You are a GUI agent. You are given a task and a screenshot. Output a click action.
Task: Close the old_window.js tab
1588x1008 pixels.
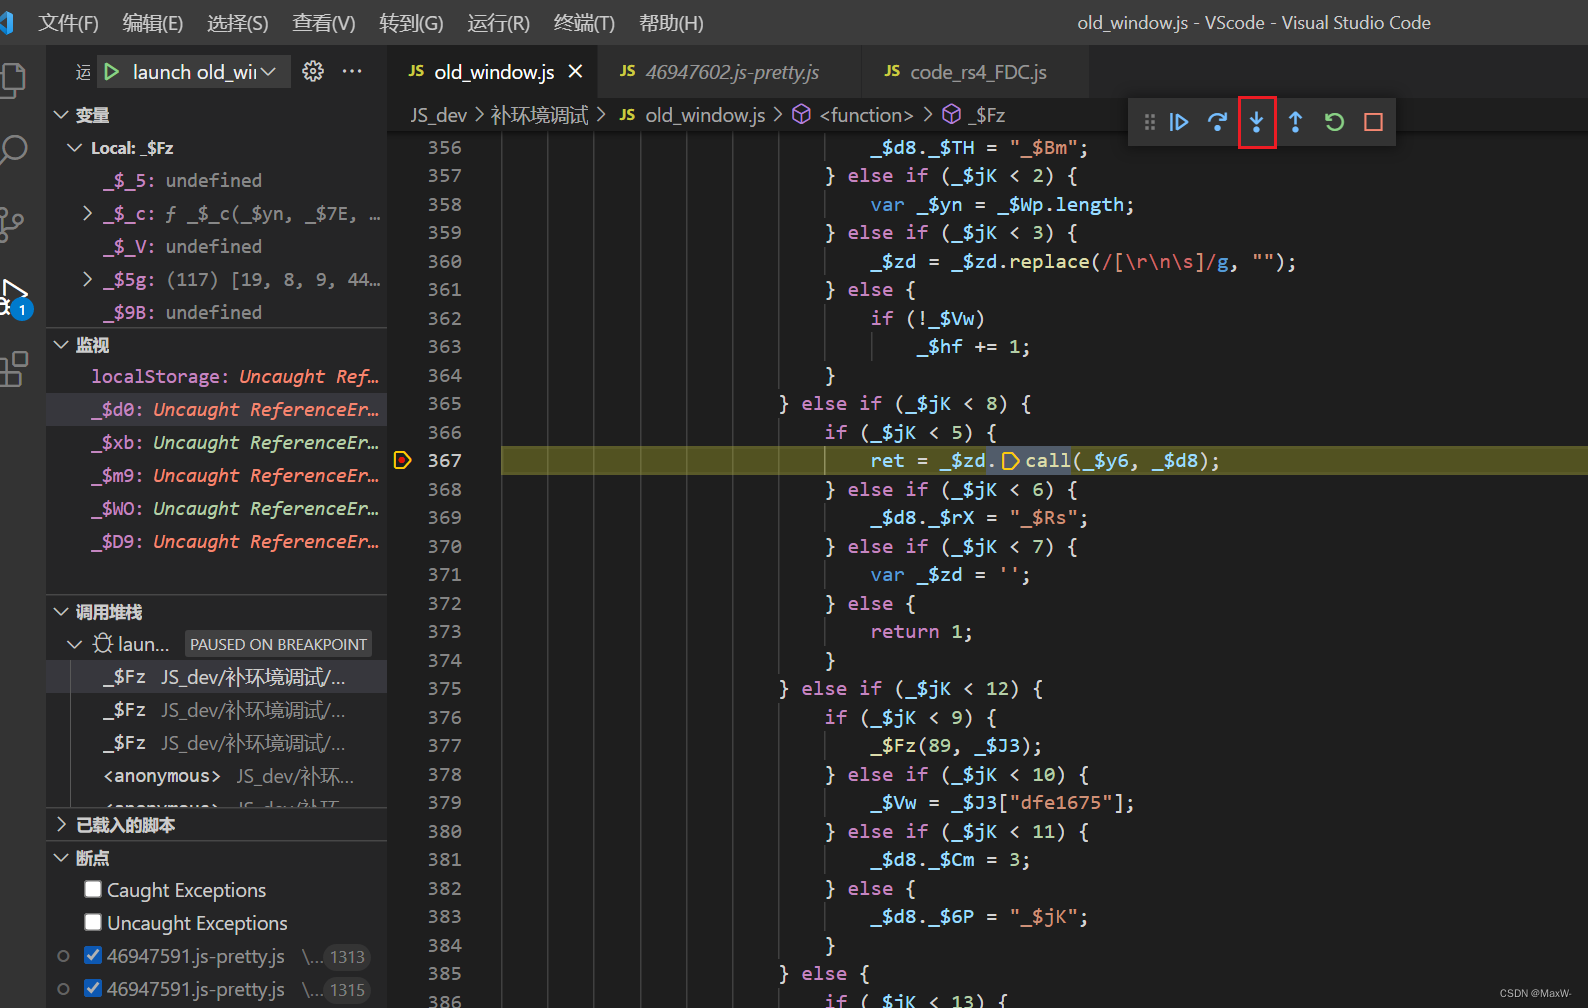tap(575, 72)
